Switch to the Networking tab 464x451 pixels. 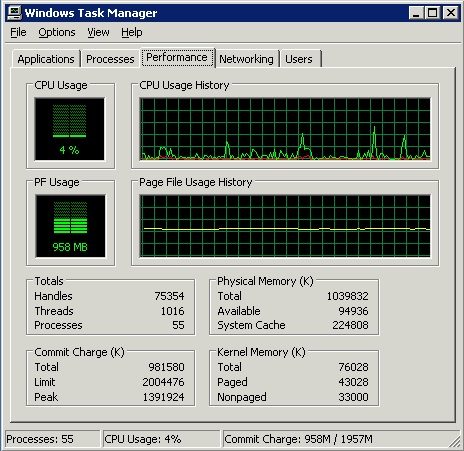pyautogui.click(x=246, y=59)
